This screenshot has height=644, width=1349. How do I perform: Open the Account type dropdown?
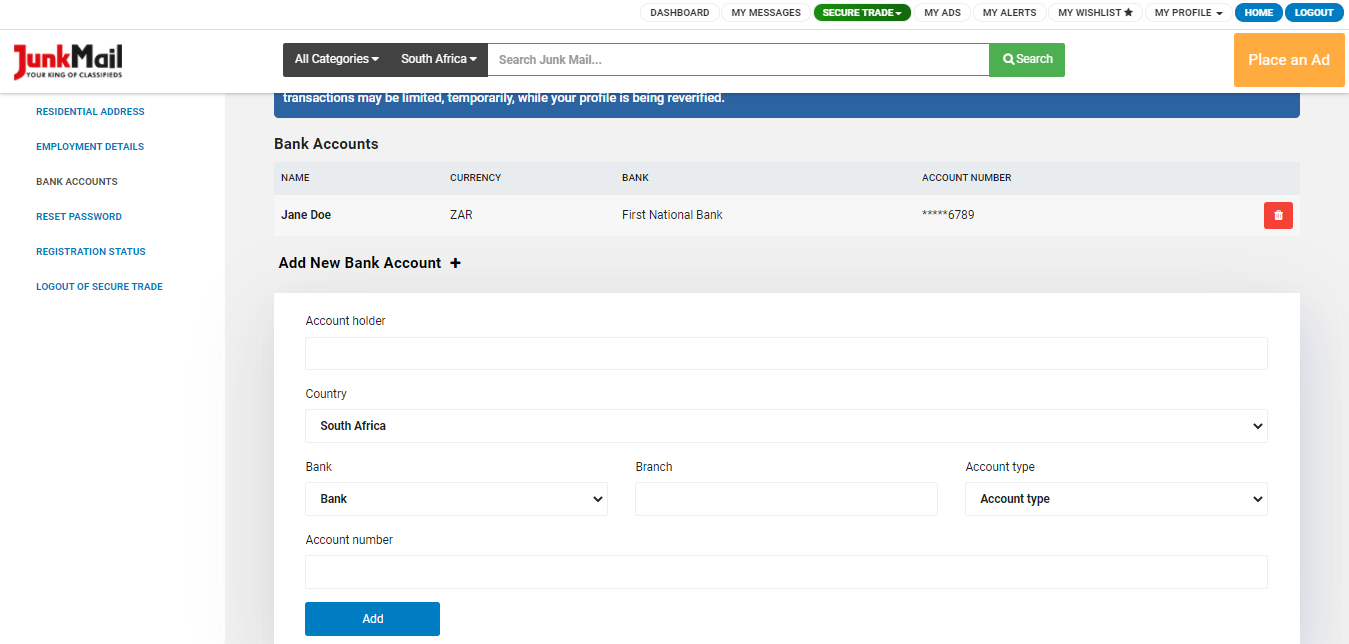1115,499
